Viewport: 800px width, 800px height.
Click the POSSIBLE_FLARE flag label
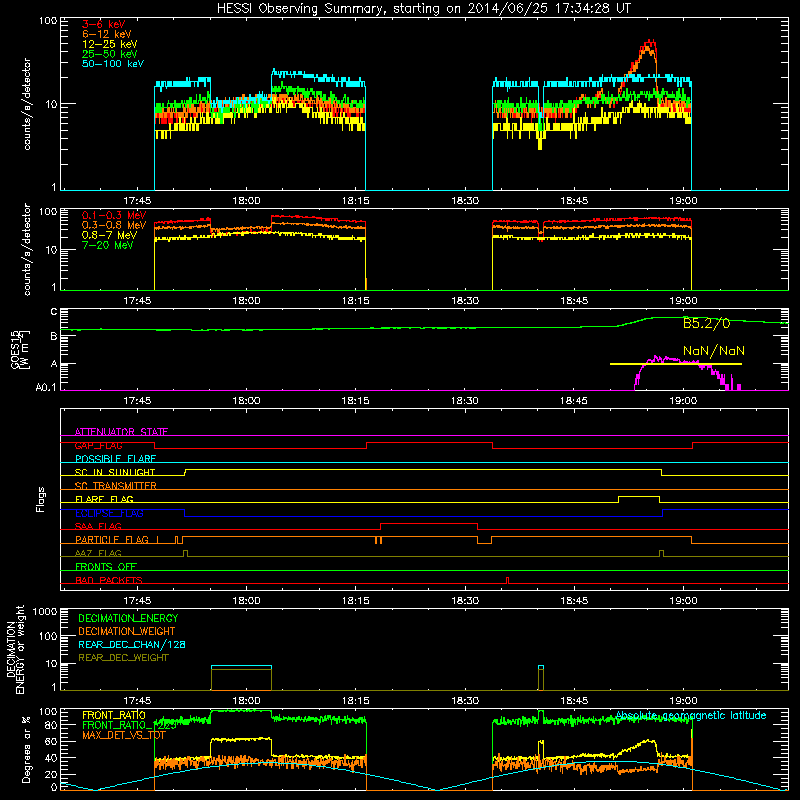click(x=115, y=459)
